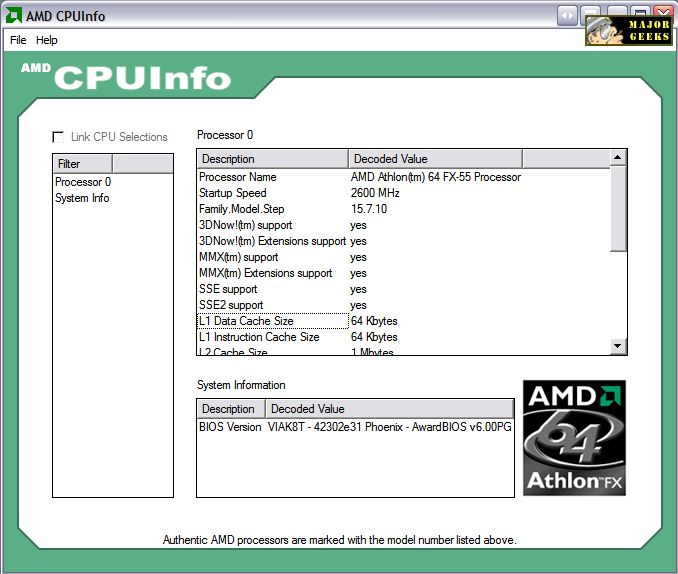Click the 2600 MHz value
The image size is (678, 574).
(375, 193)
